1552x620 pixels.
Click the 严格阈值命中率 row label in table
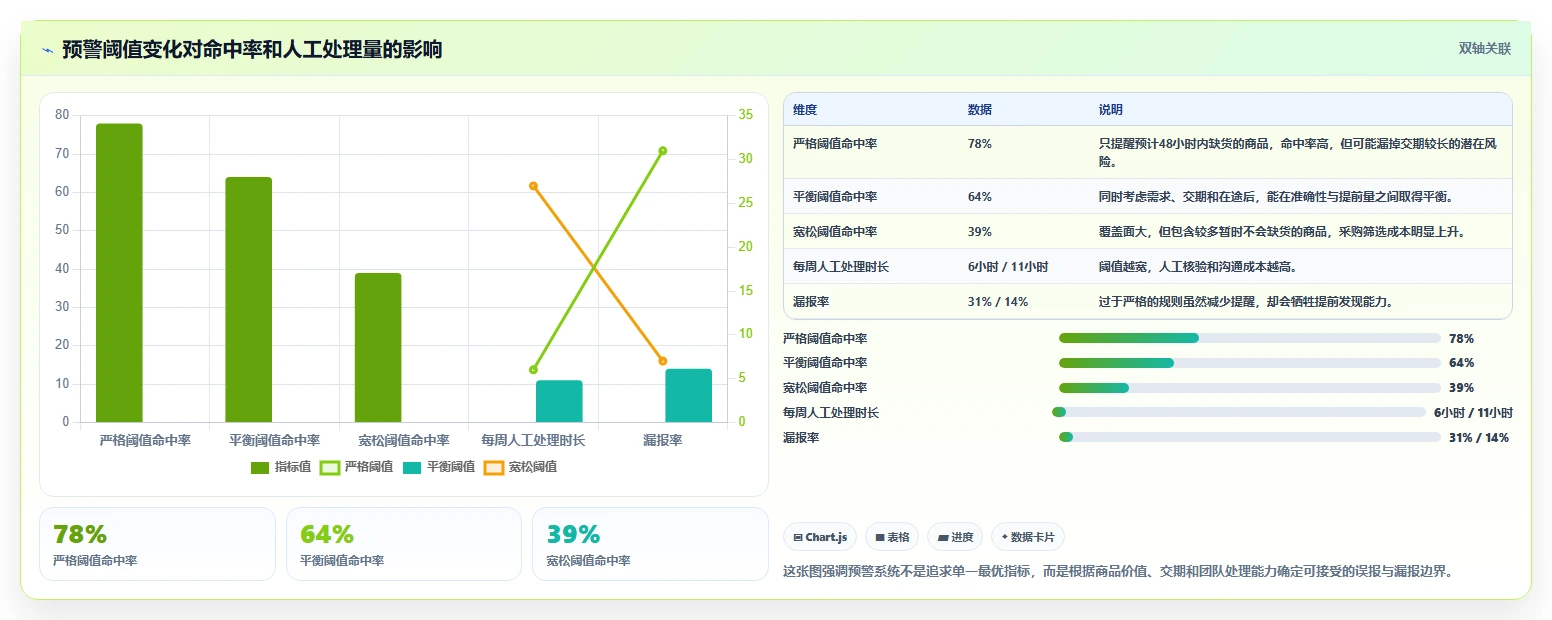(x=835, y=144)
